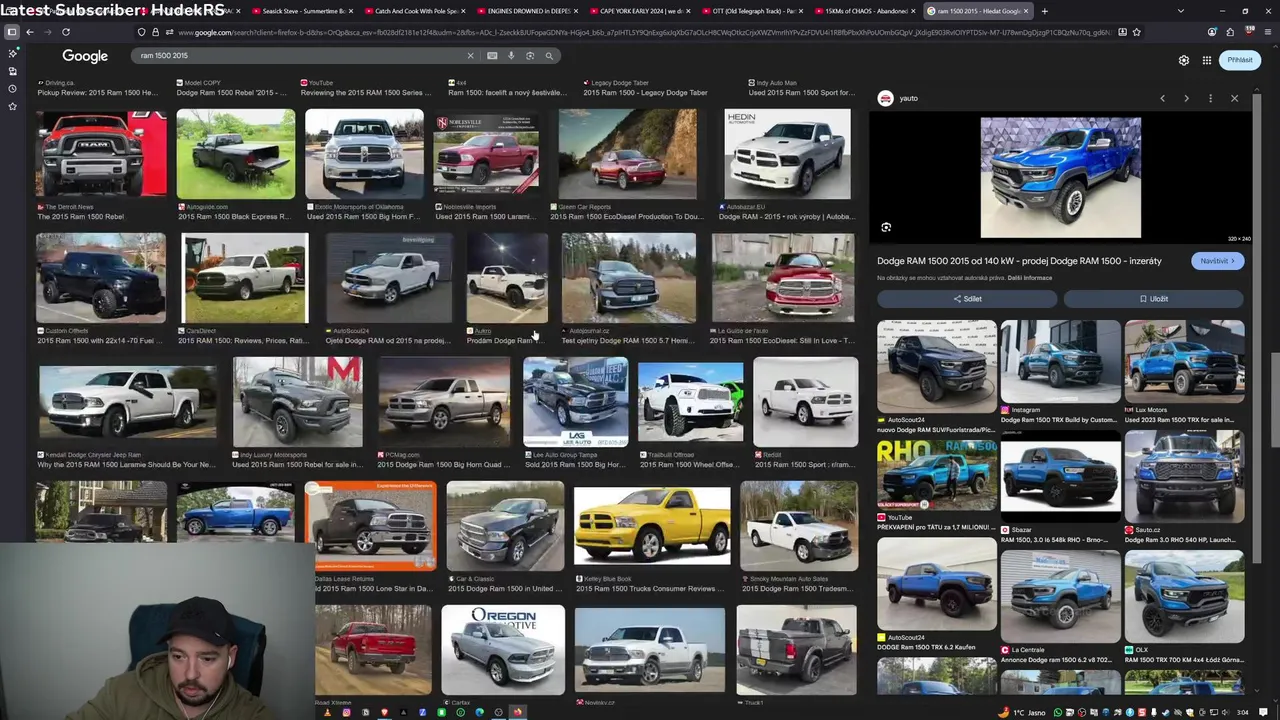Switch to OTT (Old Telegraph Track) tab
This screenshot has height=720, width=1280.
pyautogui.click(x=753, y=11)
